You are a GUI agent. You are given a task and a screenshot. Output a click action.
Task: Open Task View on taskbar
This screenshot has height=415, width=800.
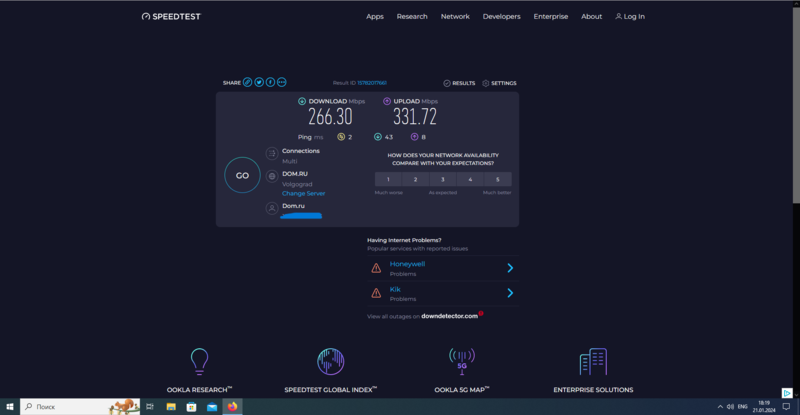click(x=150, y=407)
